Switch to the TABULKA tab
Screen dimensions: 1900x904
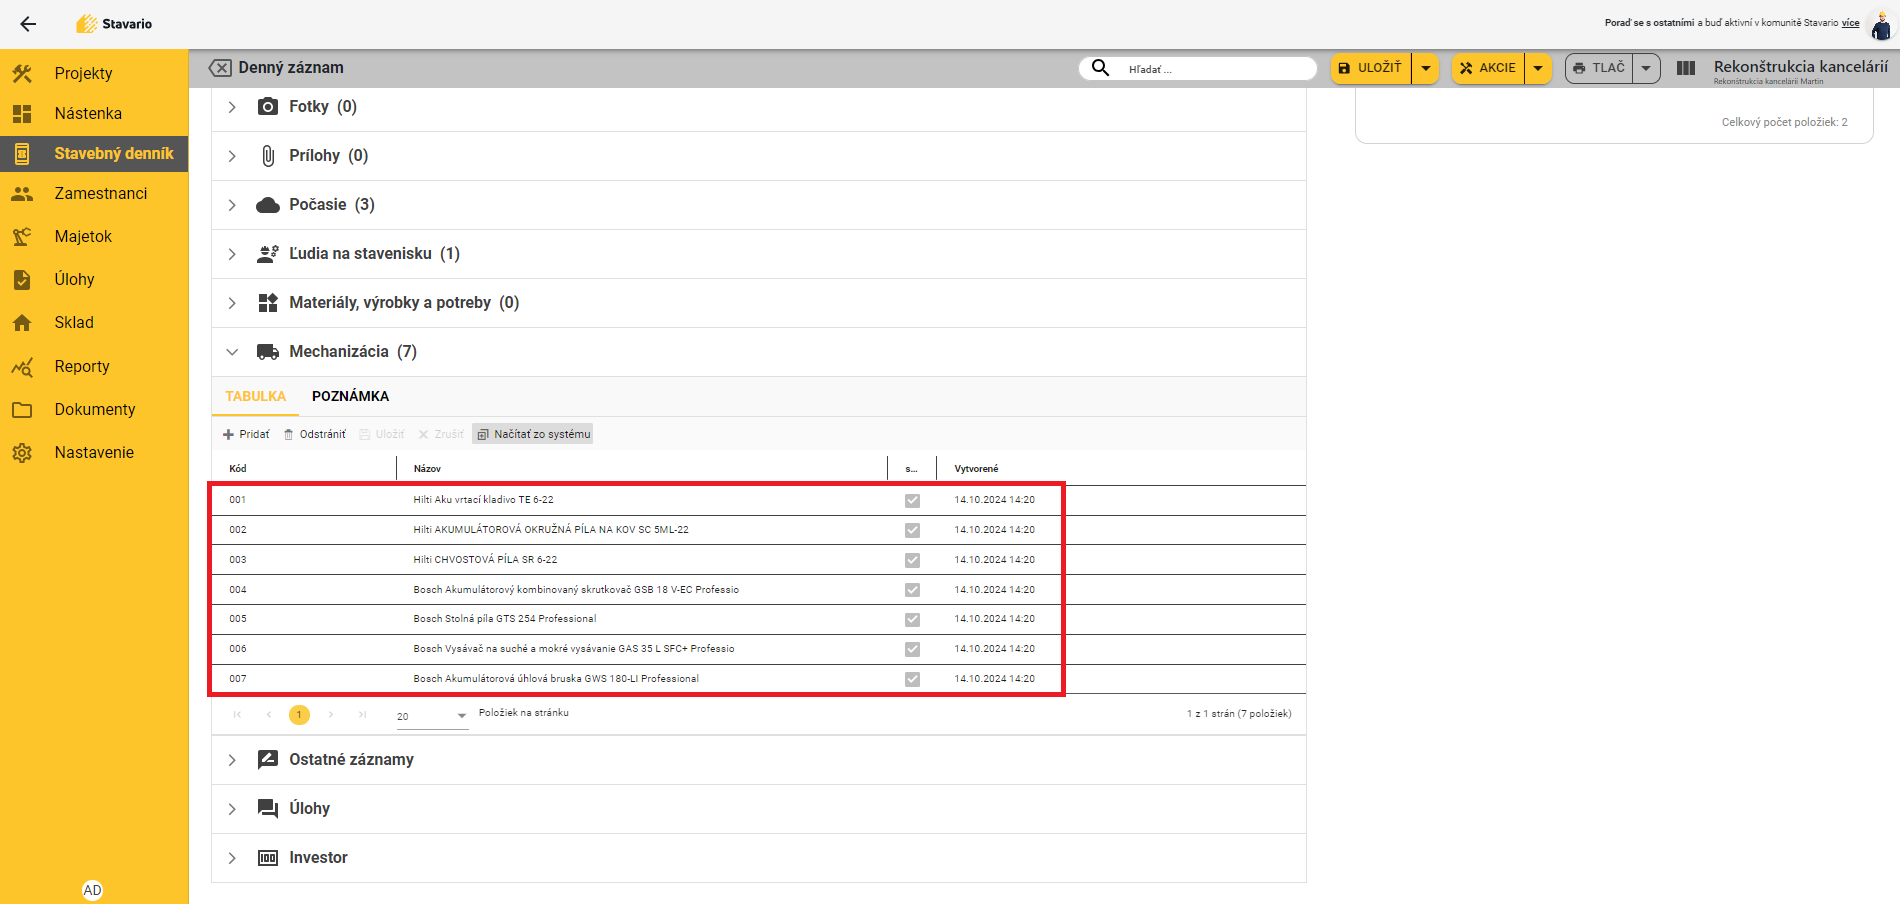[x=256, y=396]
